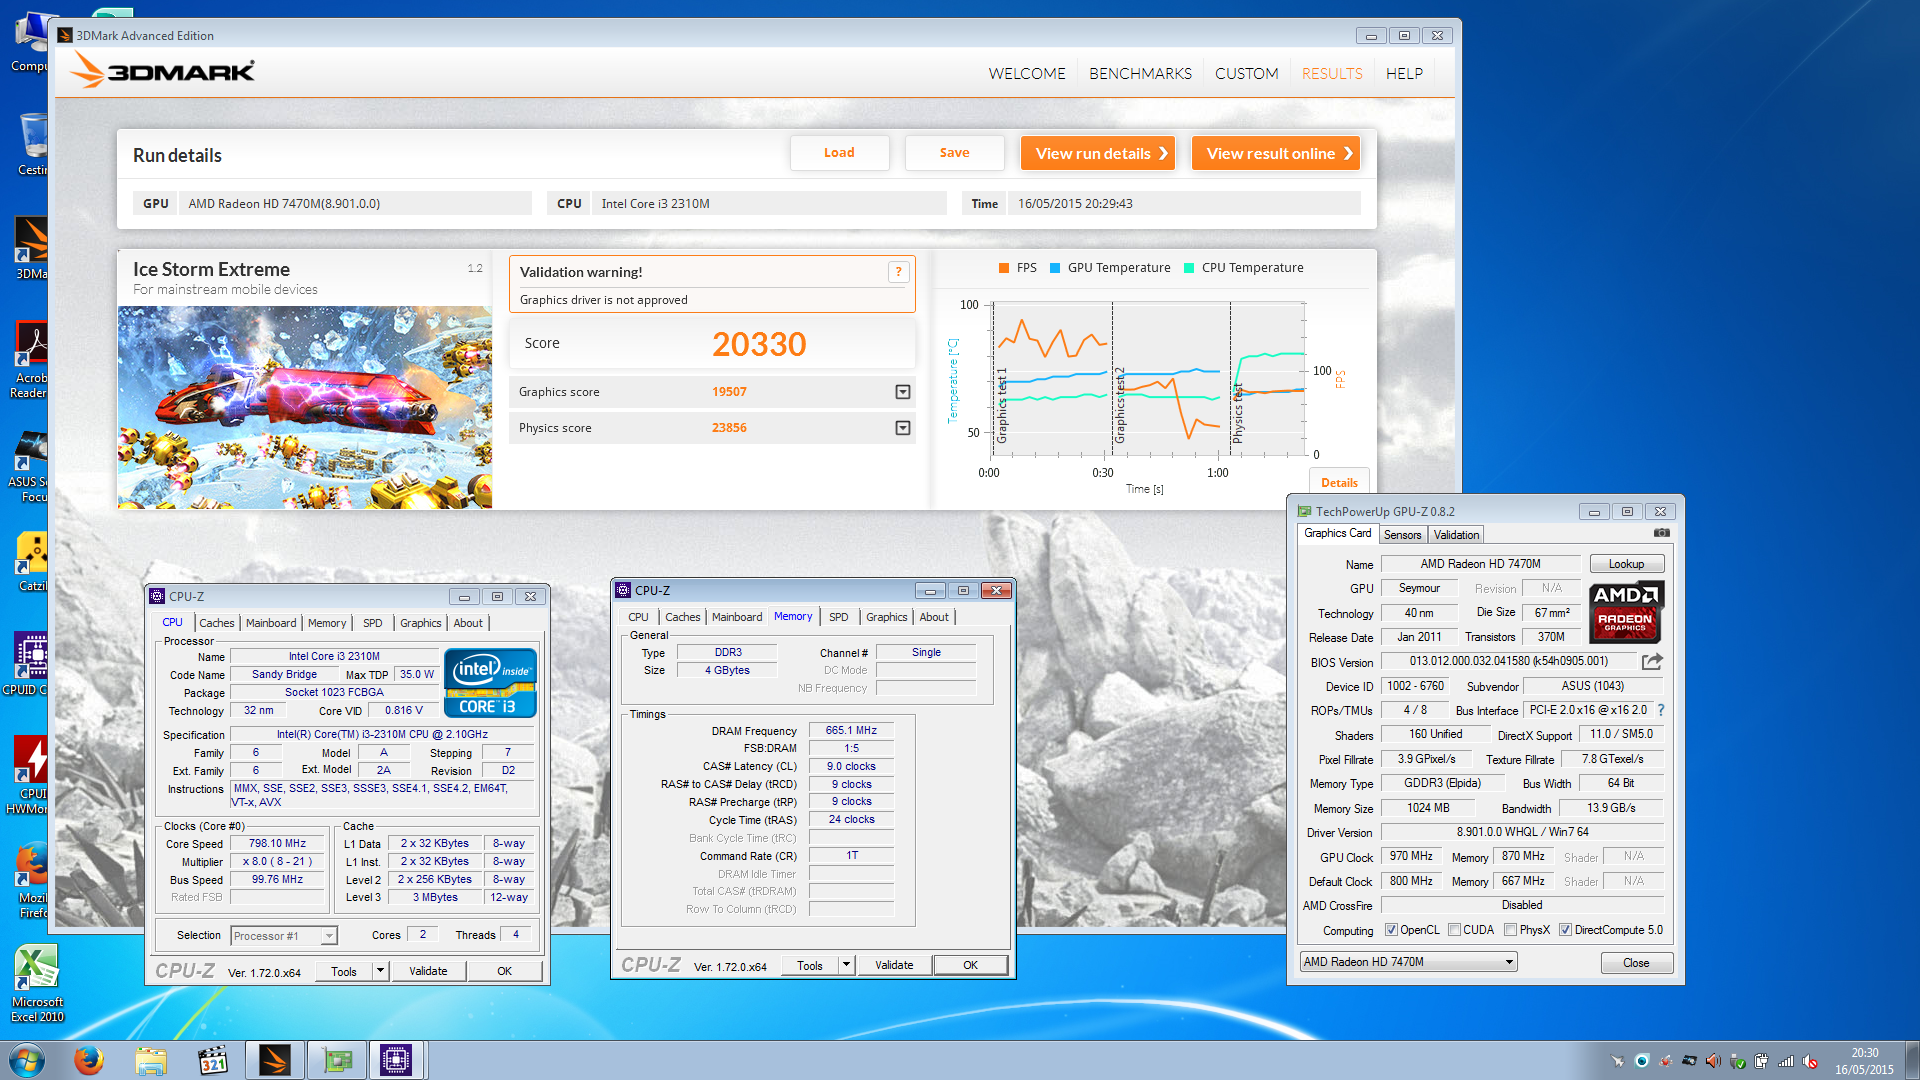1920x1080 pixels.
Task: Click the CPU-Z taskbar button
Action: (x=397, y=1060)
